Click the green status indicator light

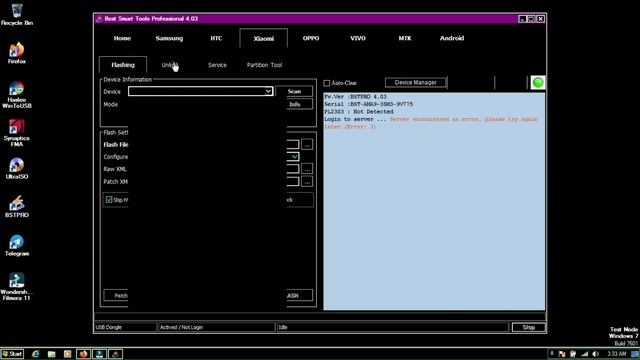(538, 82)
